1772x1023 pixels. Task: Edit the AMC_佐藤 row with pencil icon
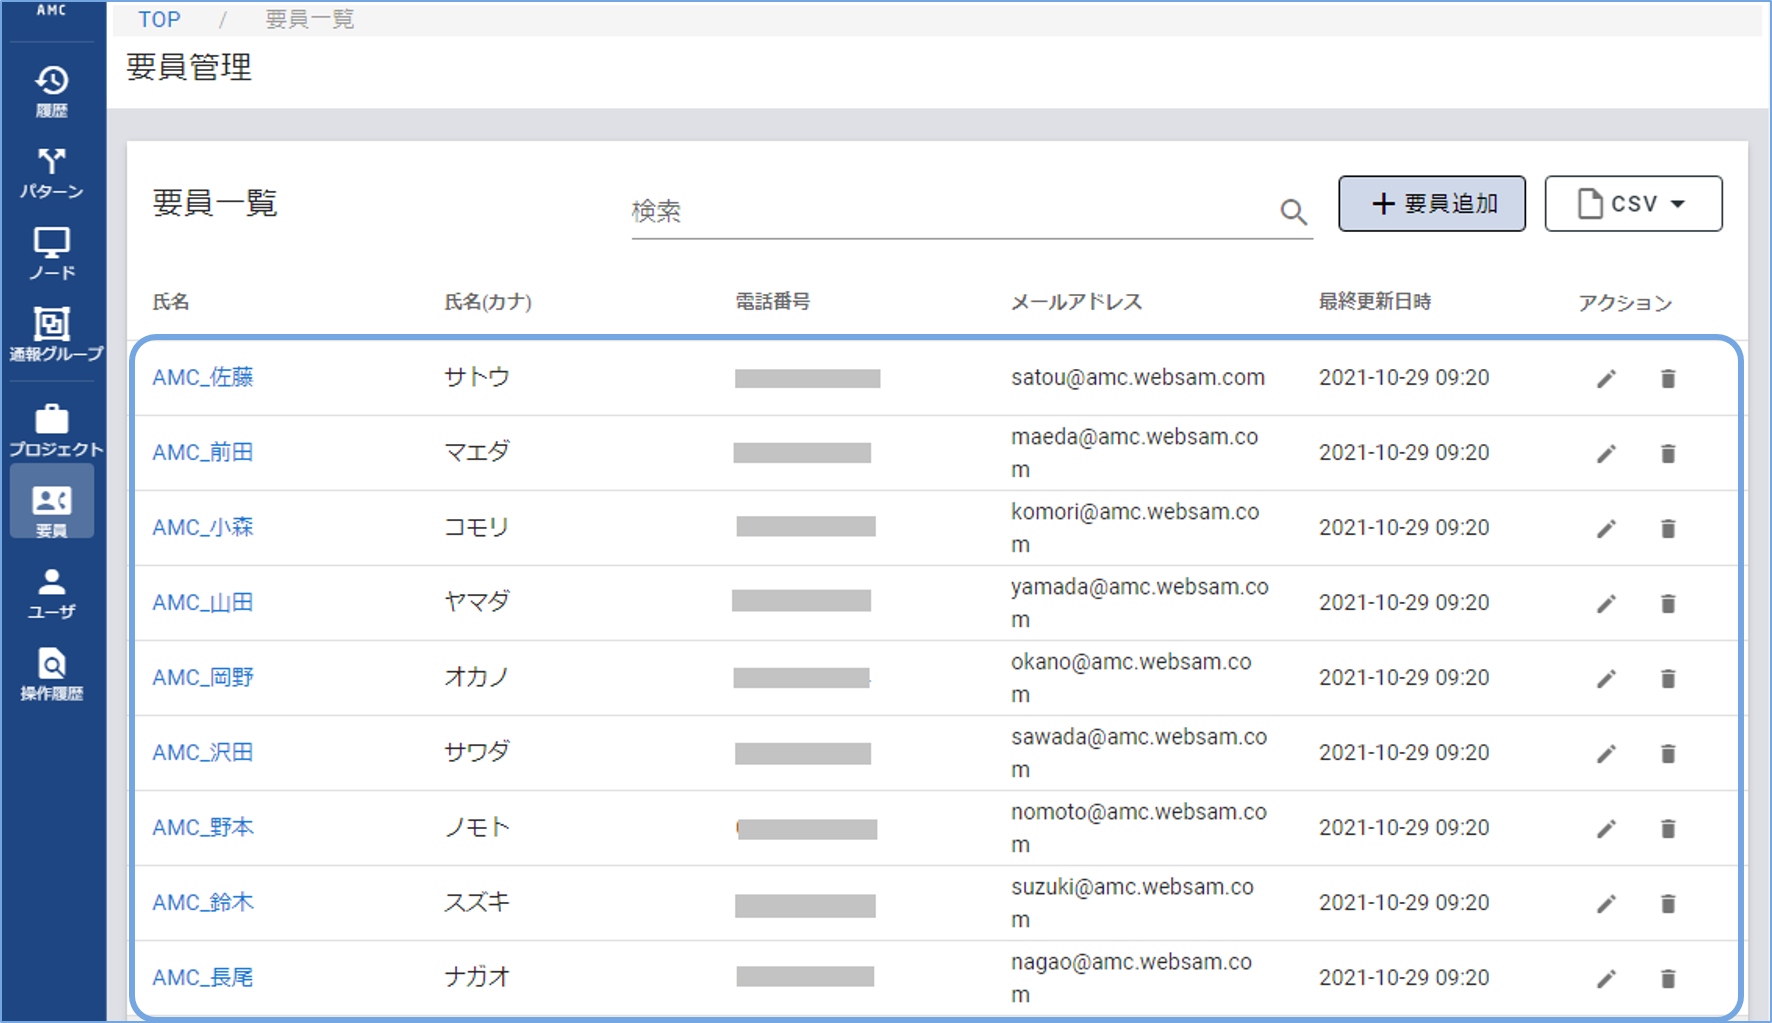tap(1606, 378)
